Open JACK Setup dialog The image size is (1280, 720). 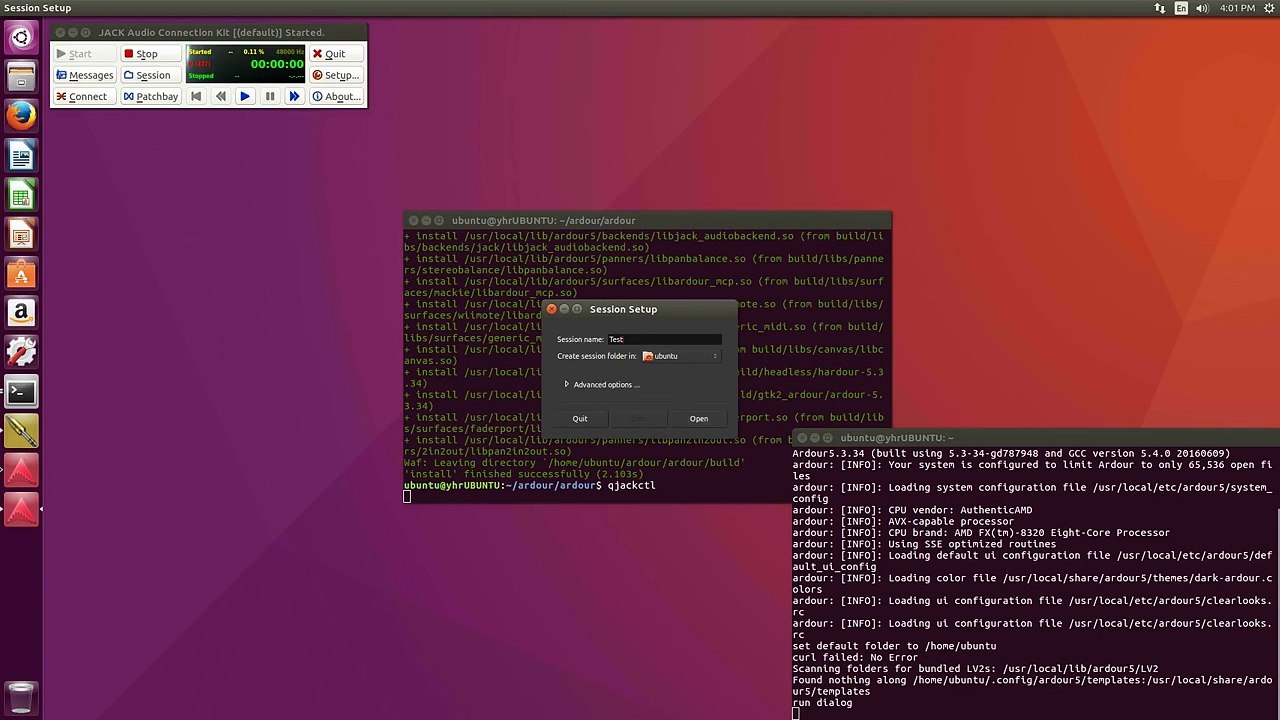click(335, 75)
